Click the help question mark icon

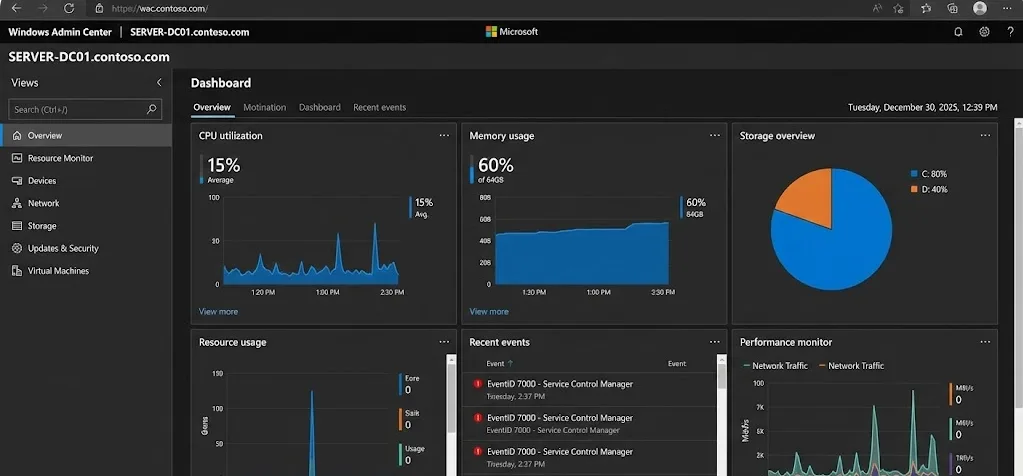(x=1010, y=32)
